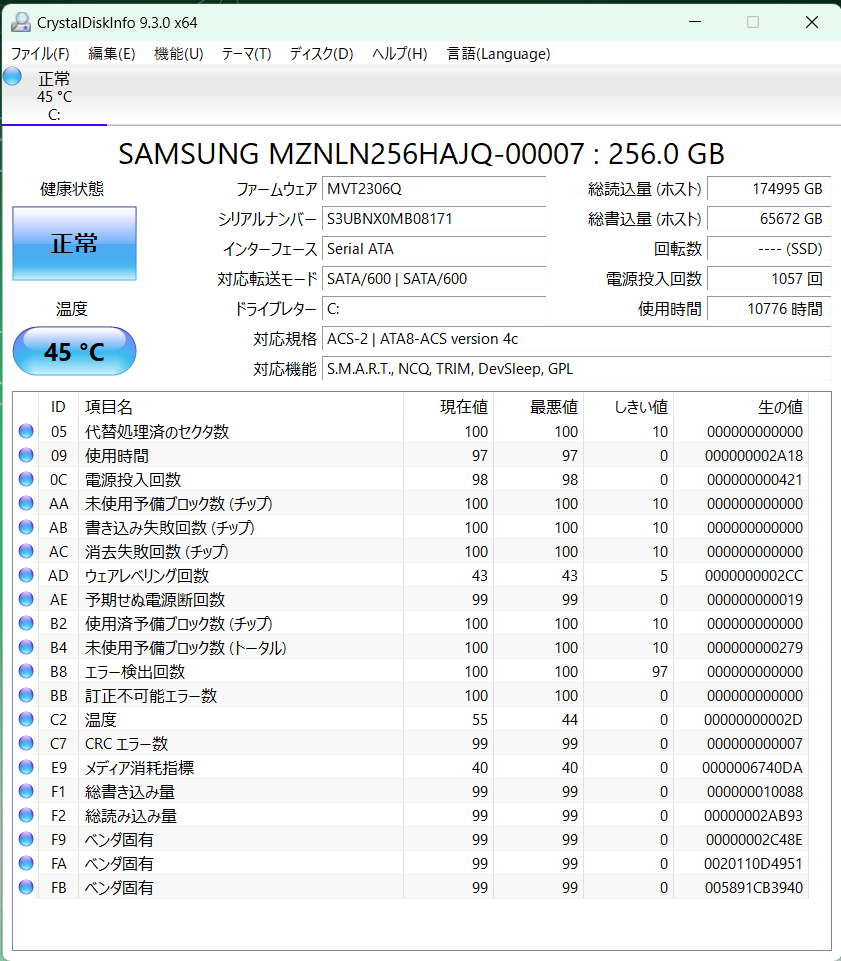Image resolution: width=841 pixels, height=961 pixels.
Task: Click raw value 00000000002D in the 温度 row
Action: pyautogui.click(x=753, y=720)
